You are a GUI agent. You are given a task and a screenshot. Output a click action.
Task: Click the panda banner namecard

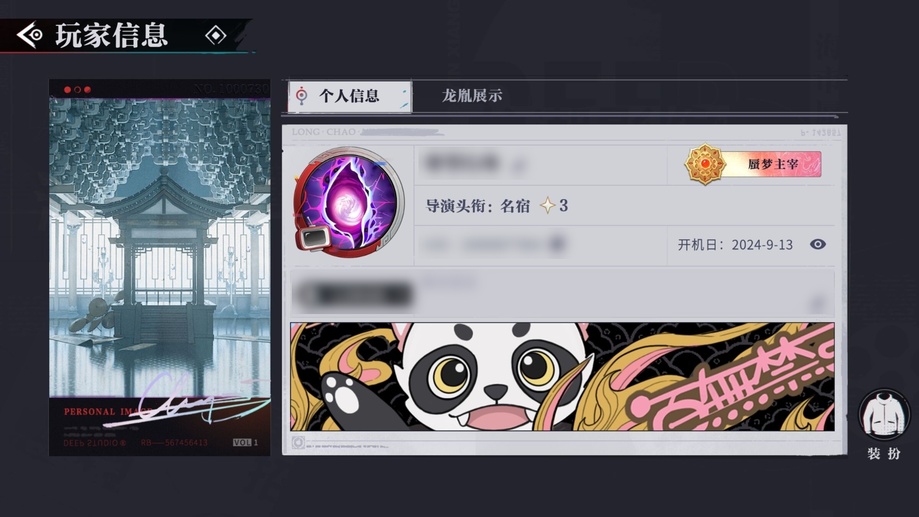562,376
